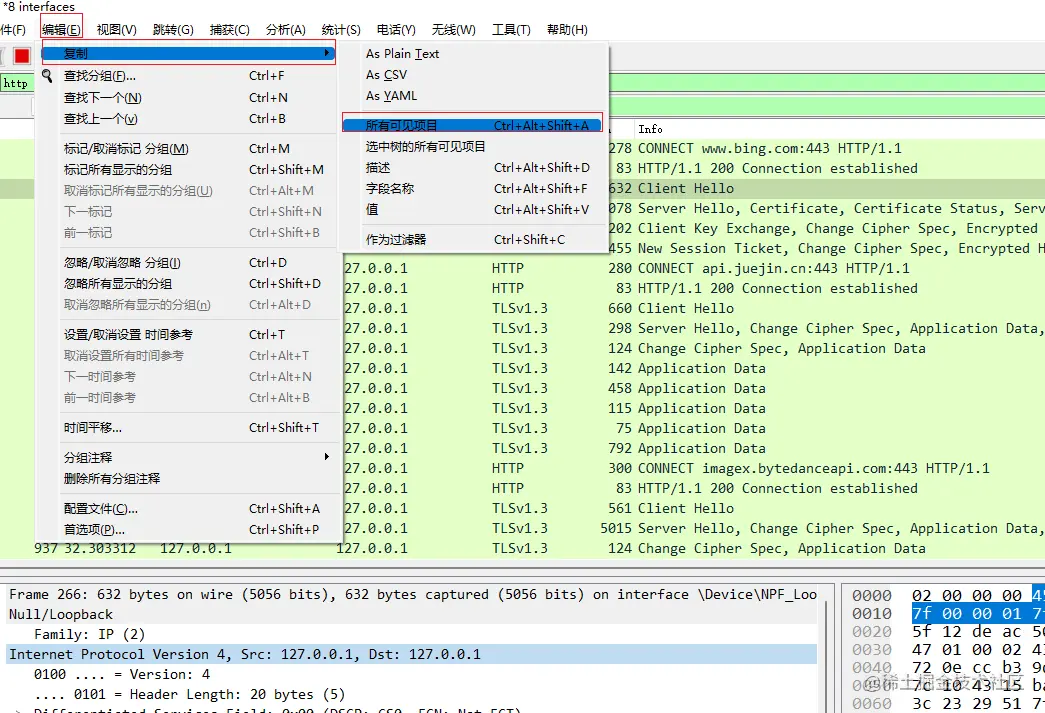Select Family: IP (2) field
The height and width of the screenshot is (713, 1045).
click(x=412, y=634)
